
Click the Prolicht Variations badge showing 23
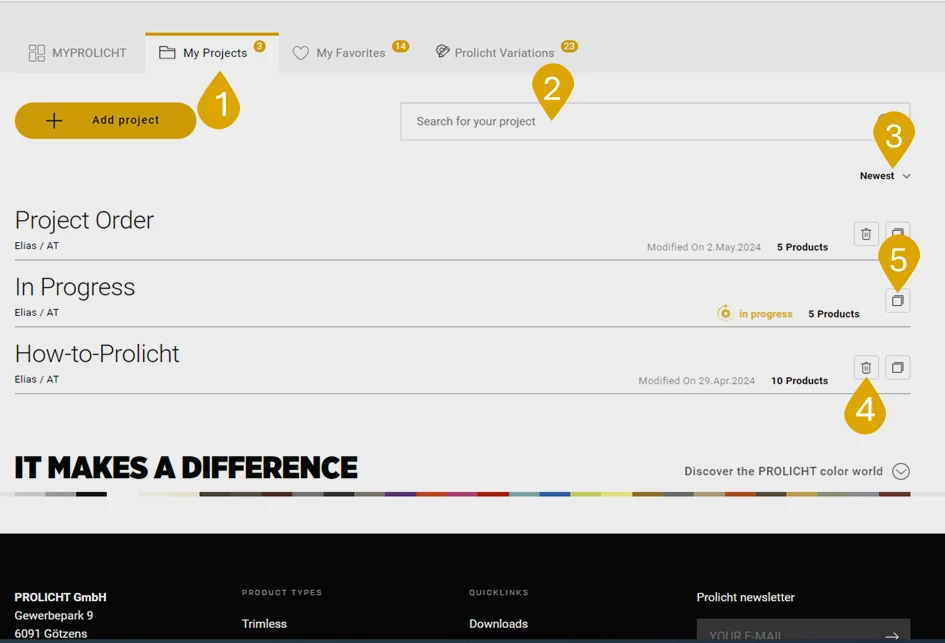[567, 44]
